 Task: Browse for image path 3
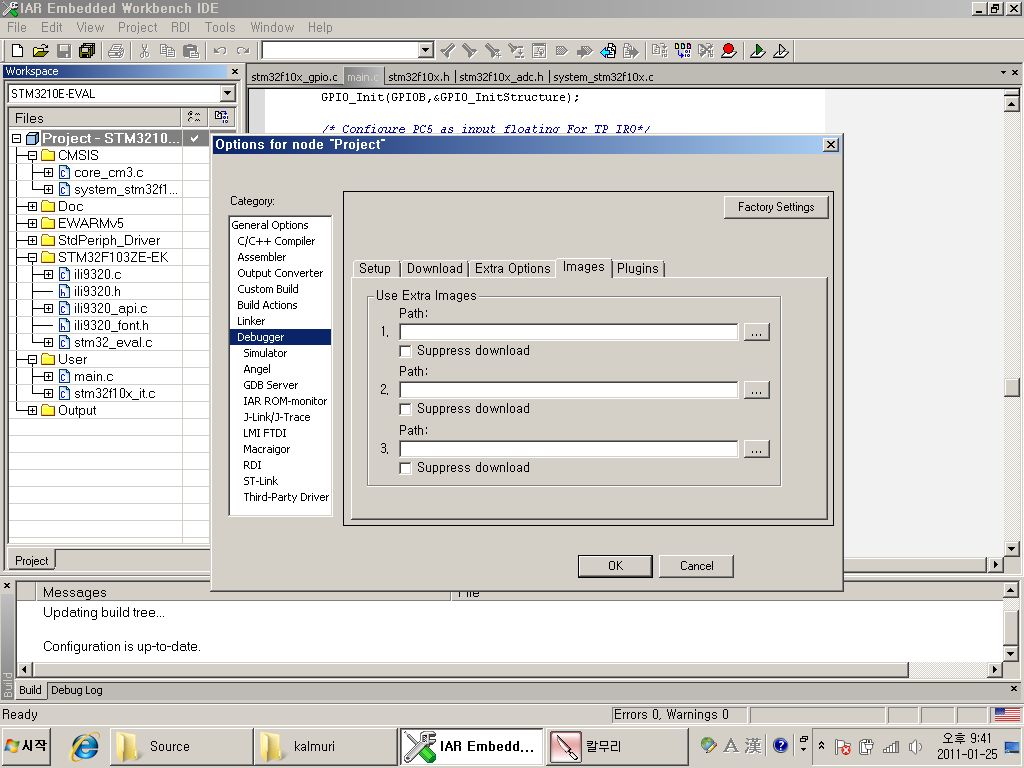point(756,449)
